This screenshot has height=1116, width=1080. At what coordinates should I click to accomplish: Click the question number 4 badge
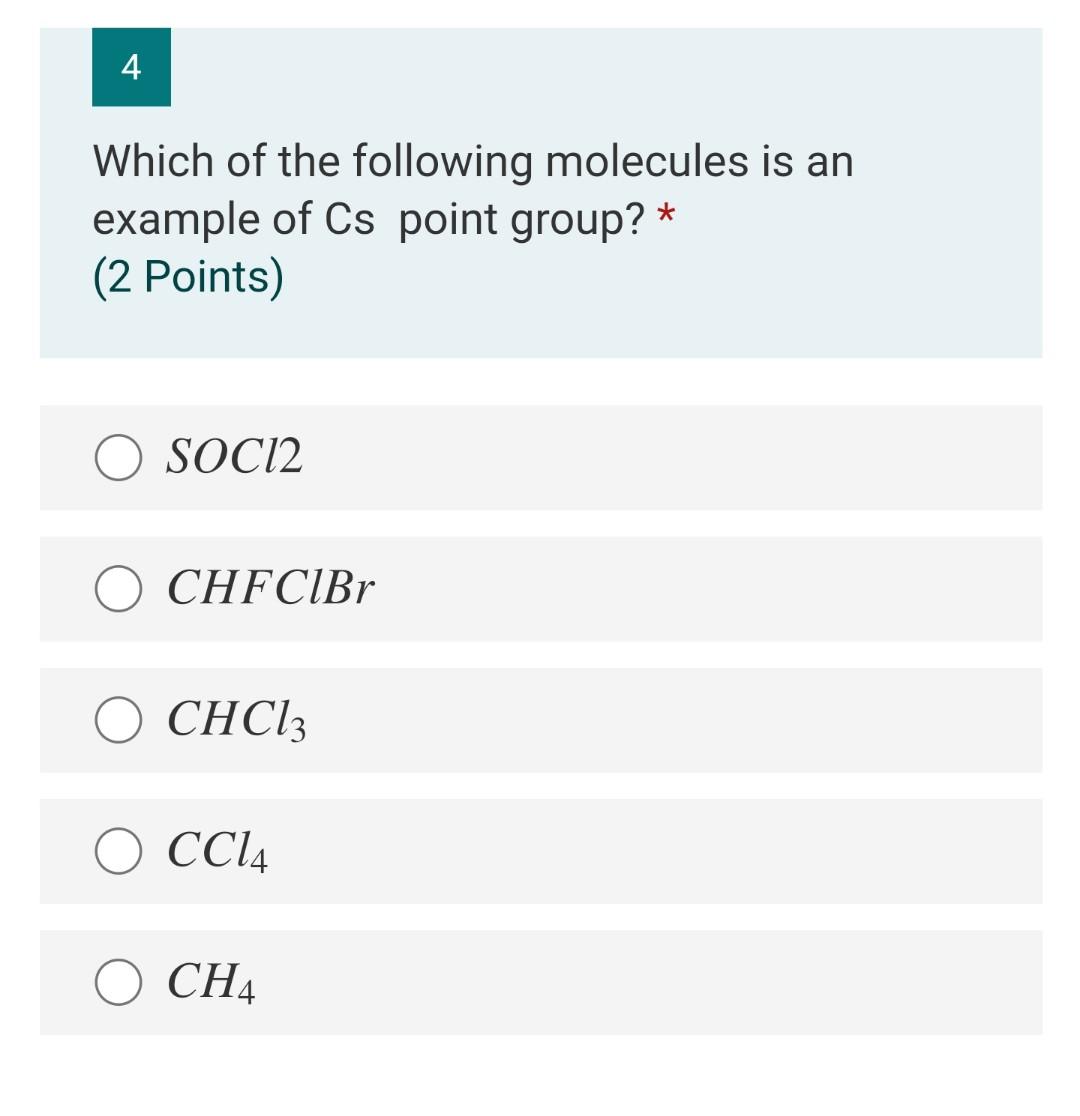click(x=130, y=69)
